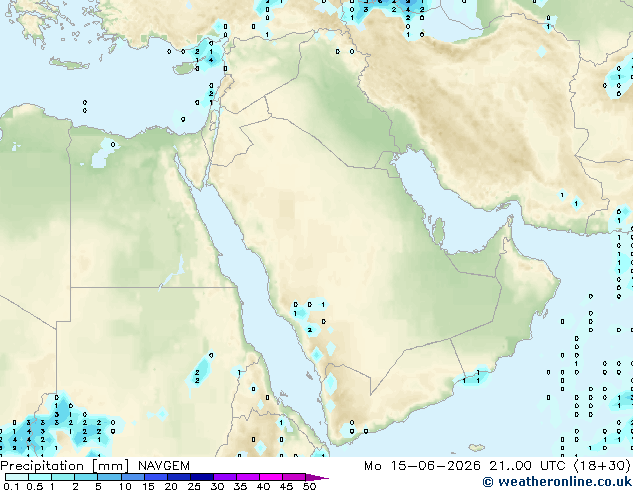Select the 45–50 mm legend swatch

(294, 477)
